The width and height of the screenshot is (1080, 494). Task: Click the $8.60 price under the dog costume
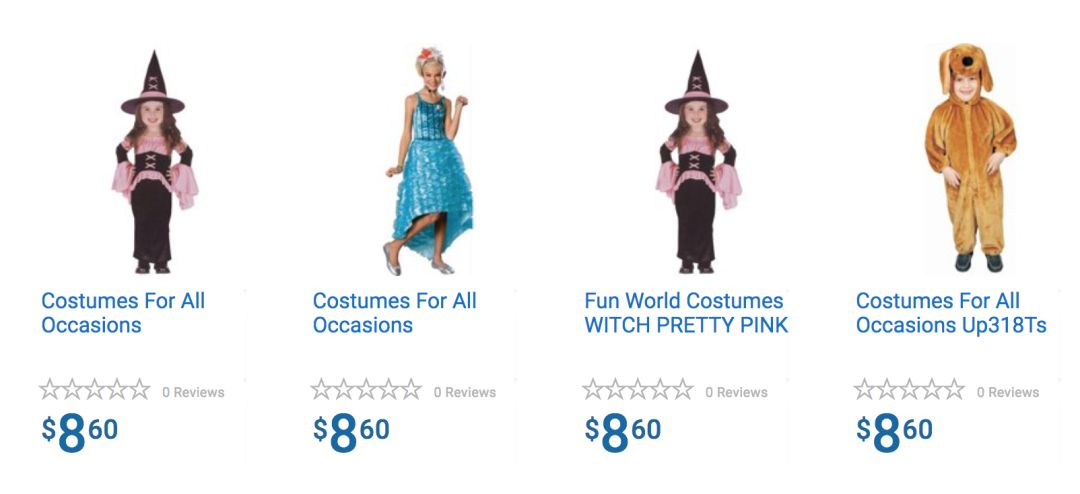(x=894, y=431)
